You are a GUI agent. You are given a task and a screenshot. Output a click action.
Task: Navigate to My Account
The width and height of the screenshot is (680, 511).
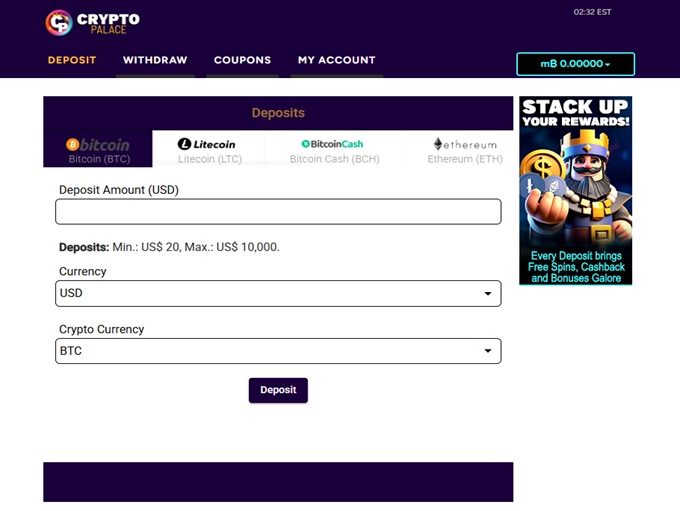pyautogui.click(x=336, y=60)
